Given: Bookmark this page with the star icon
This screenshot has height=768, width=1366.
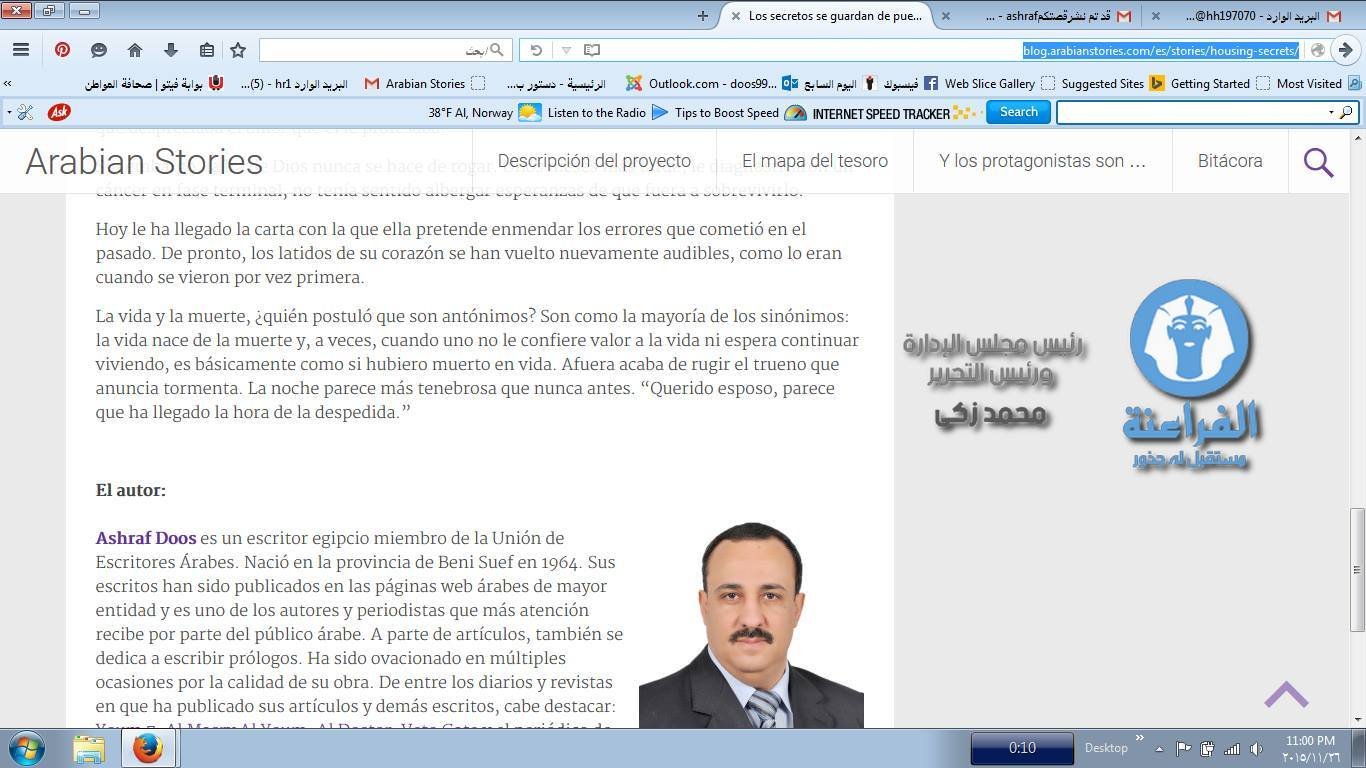Looking at the screenshot, I should 238,50.
